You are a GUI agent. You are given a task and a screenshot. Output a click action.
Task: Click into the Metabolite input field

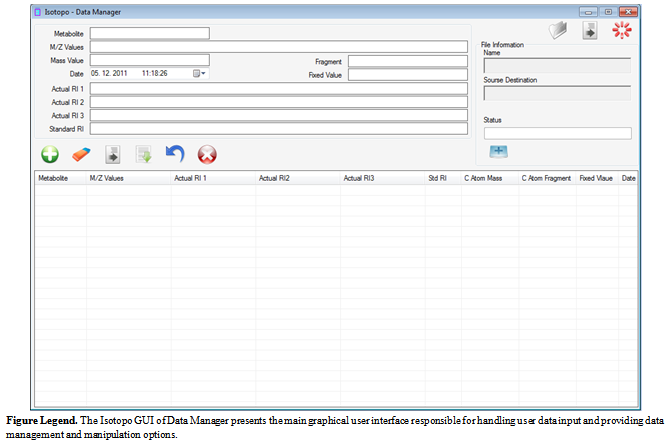point(149,33)
